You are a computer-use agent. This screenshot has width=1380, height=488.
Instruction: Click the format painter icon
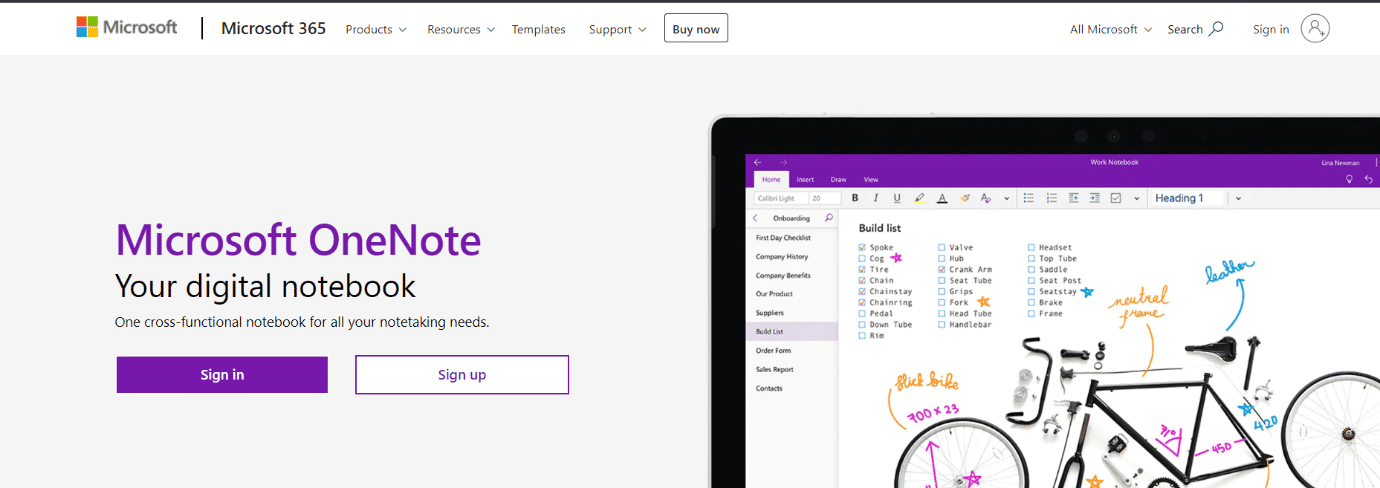(965, 198)
